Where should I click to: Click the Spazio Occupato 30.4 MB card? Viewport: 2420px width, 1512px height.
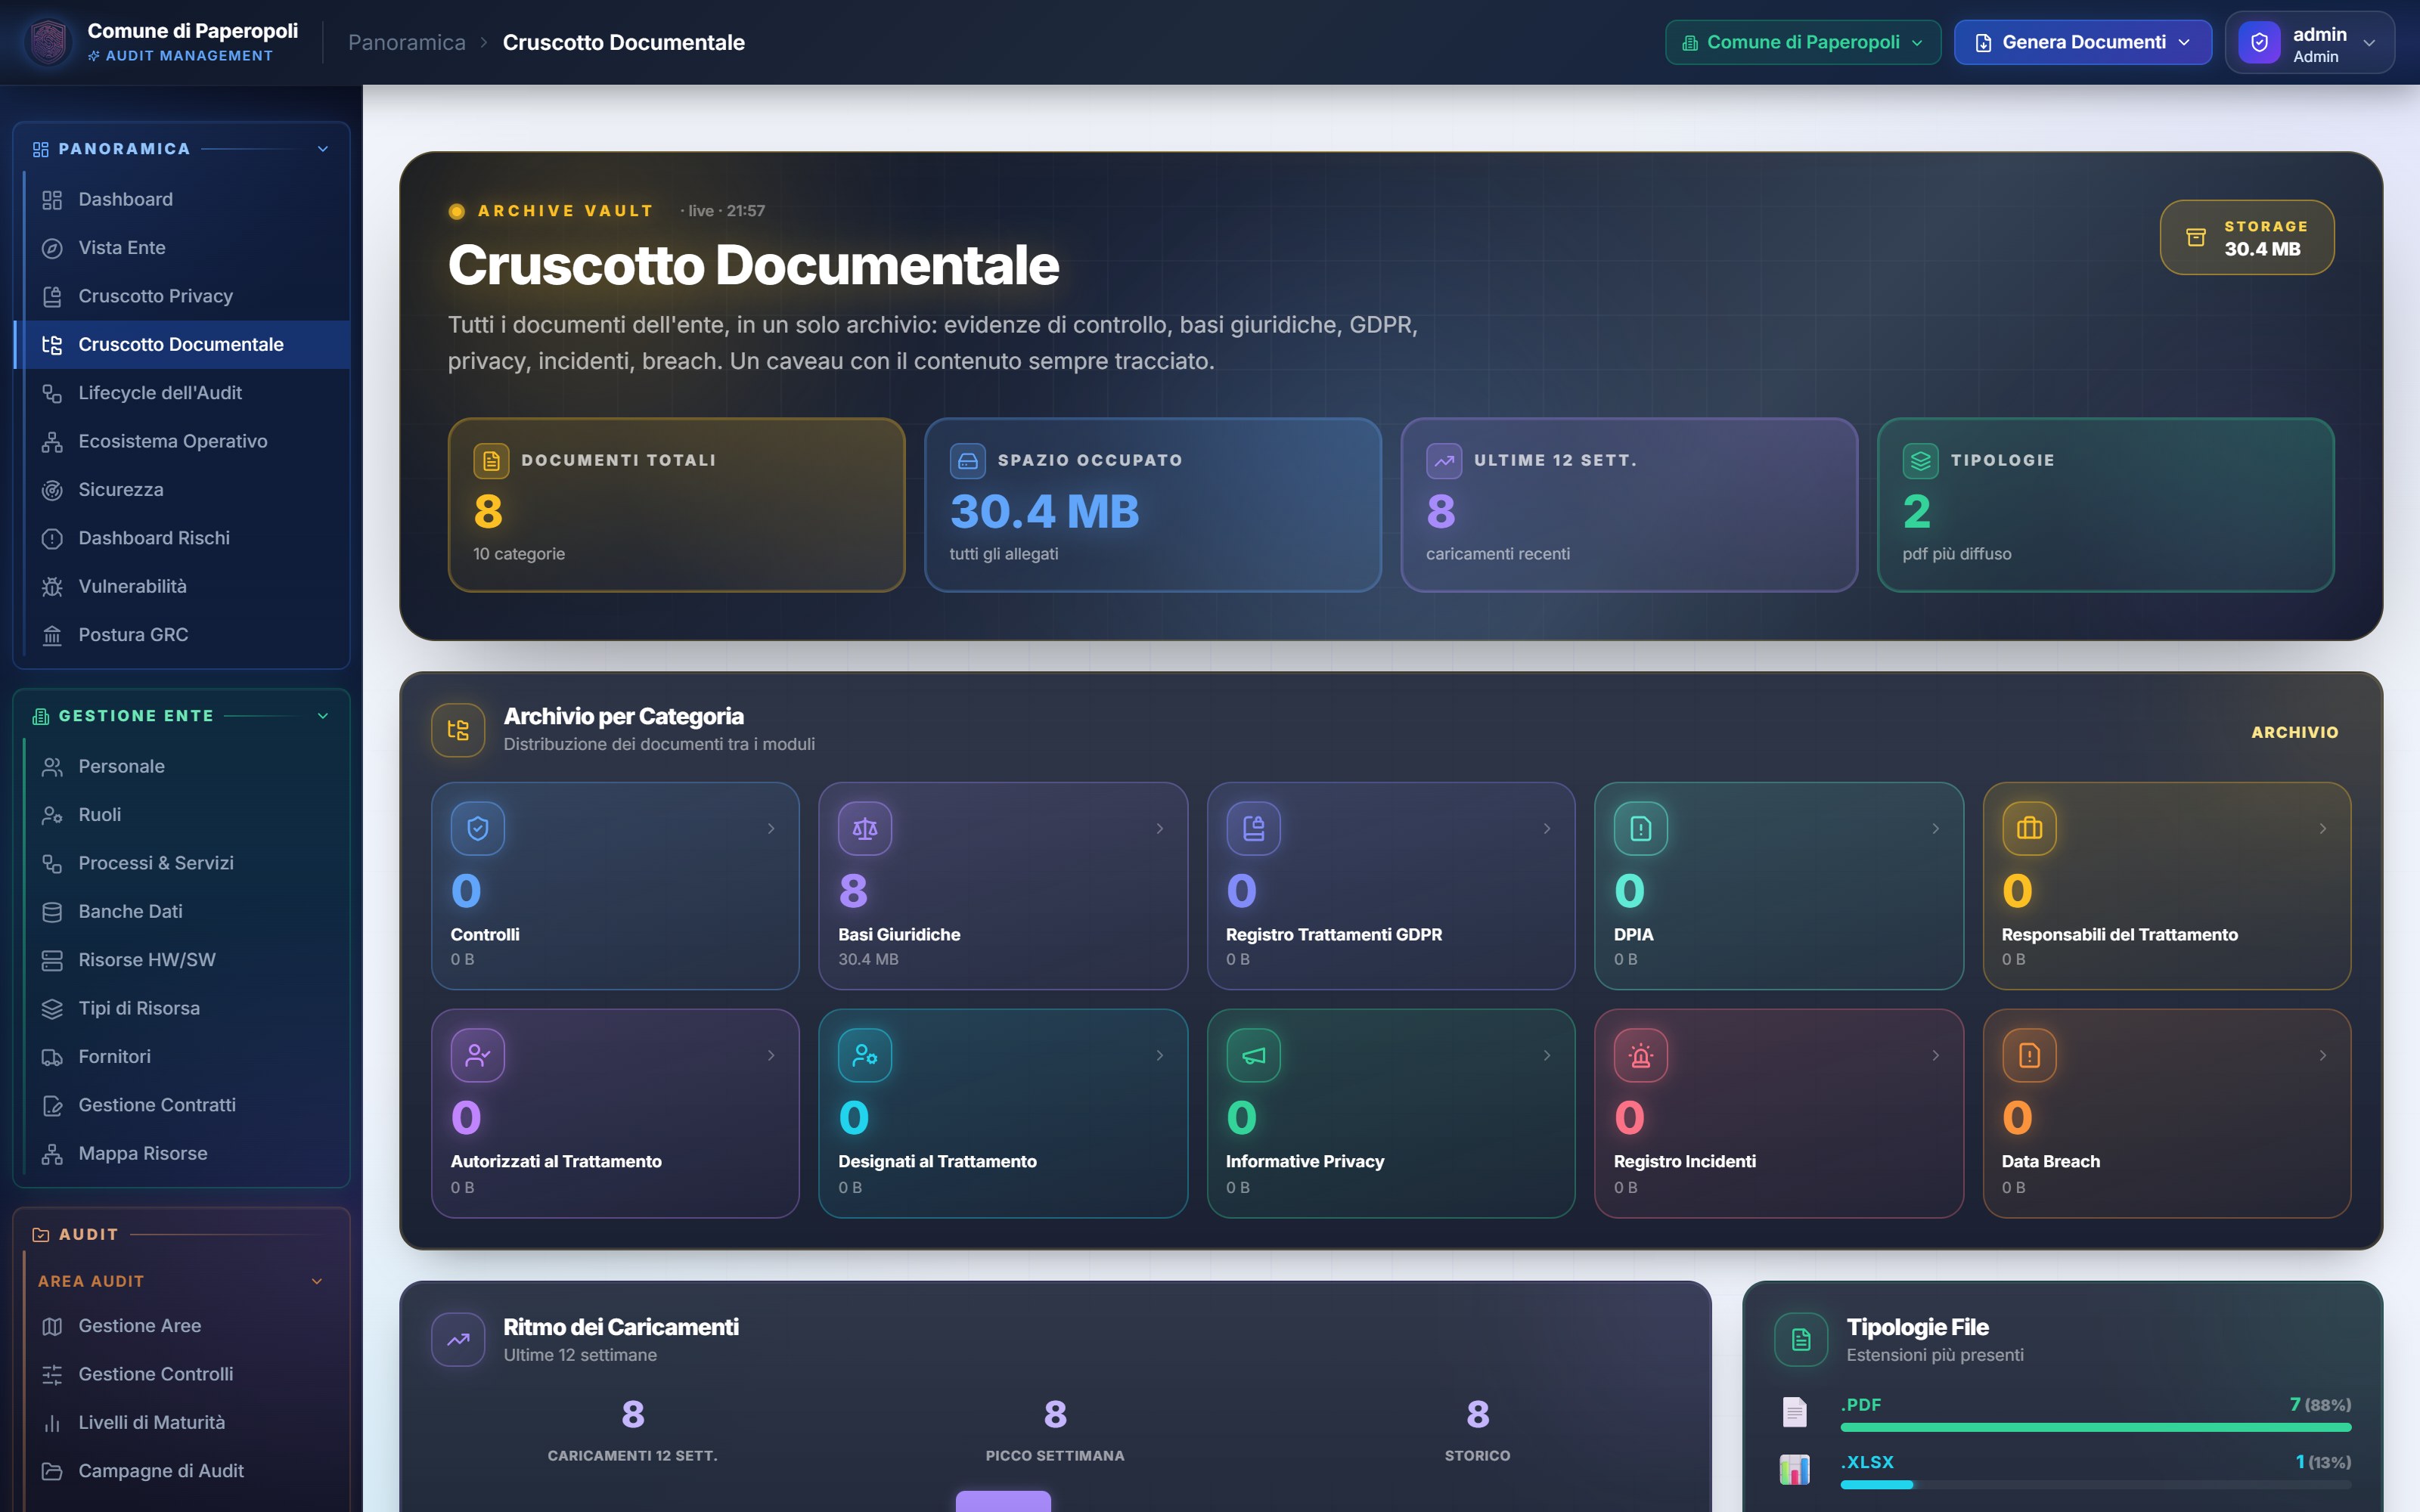click(x=1152, y=505)
